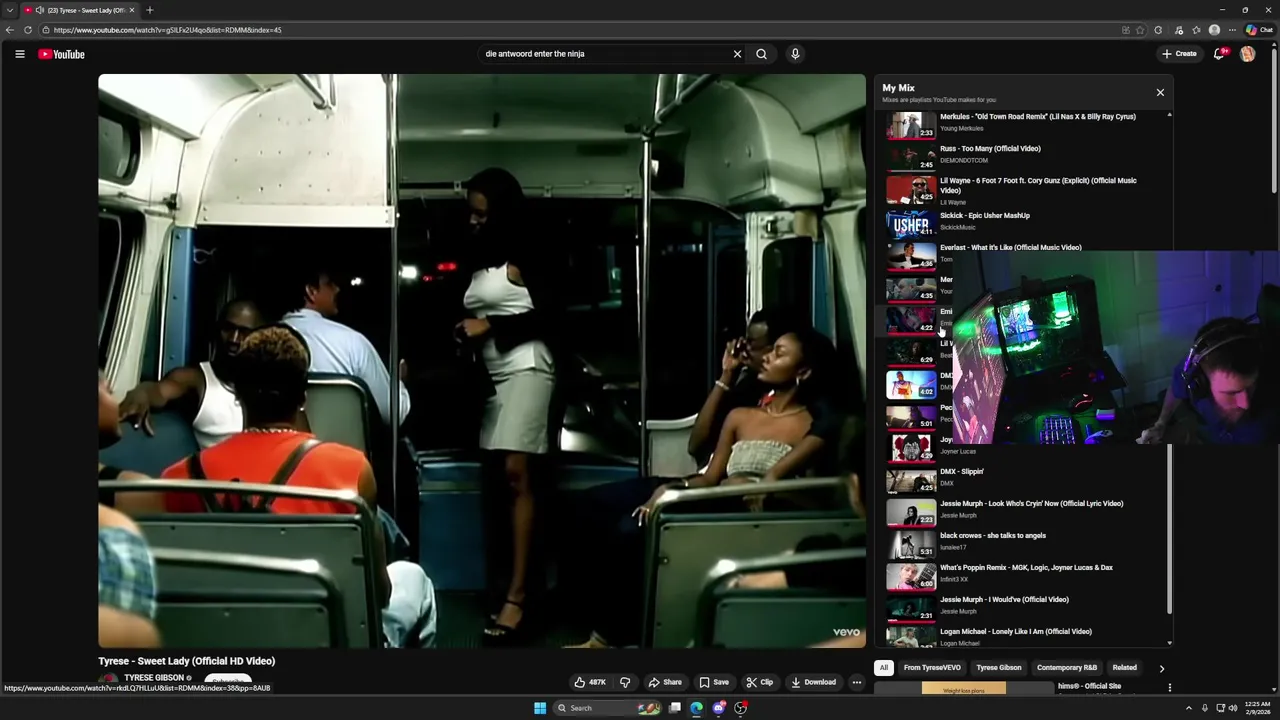The height and width of the screenshot is (720, 1280).
Task: Start voice search with microphone icon
Action: tap(795, 54)
